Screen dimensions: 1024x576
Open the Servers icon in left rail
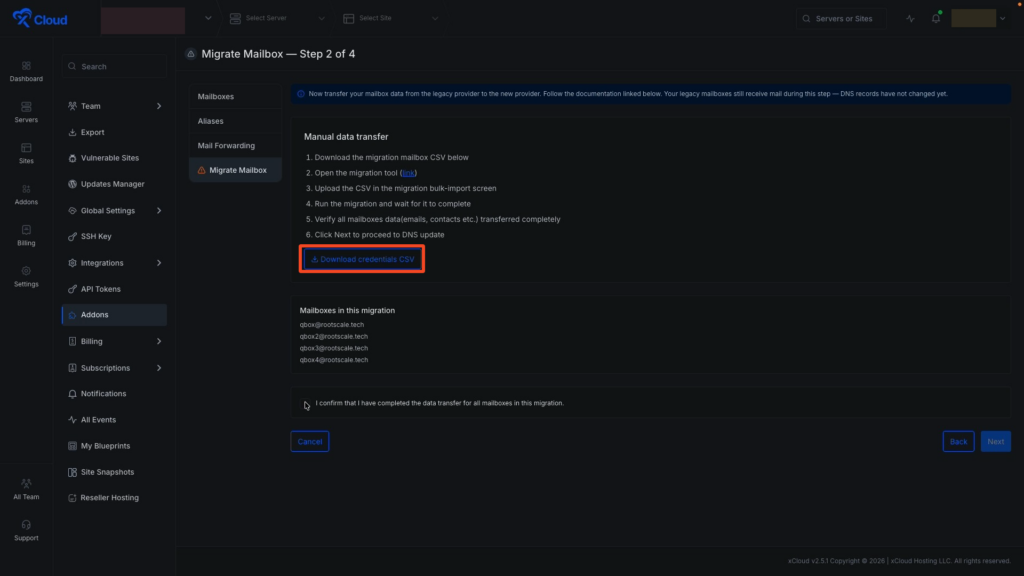26,112
